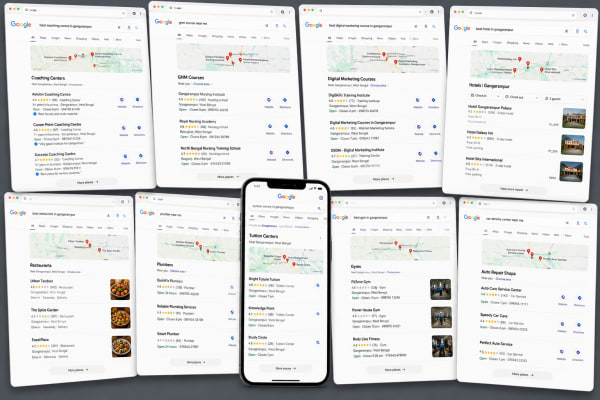Expand More places under Gyms
This screenshot has width=600, height=400.
pos(395,369)
